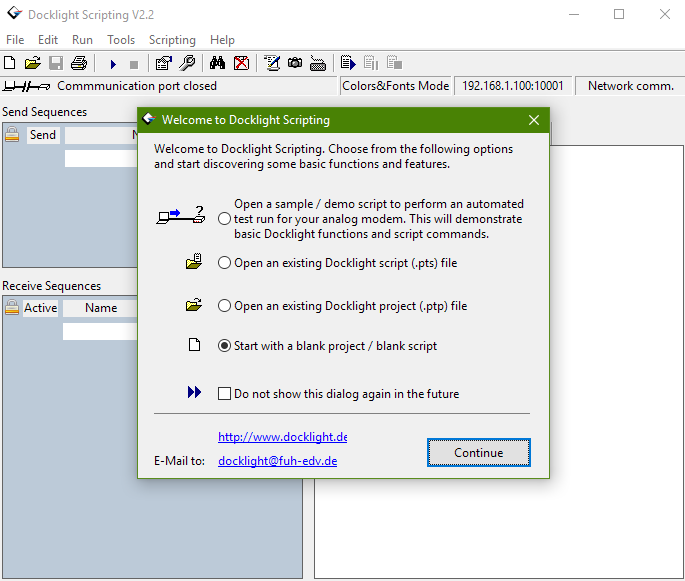Screen dimensions: 685x581
Task: Click the script folder icon beside .pts option
Action: (194, 261)
